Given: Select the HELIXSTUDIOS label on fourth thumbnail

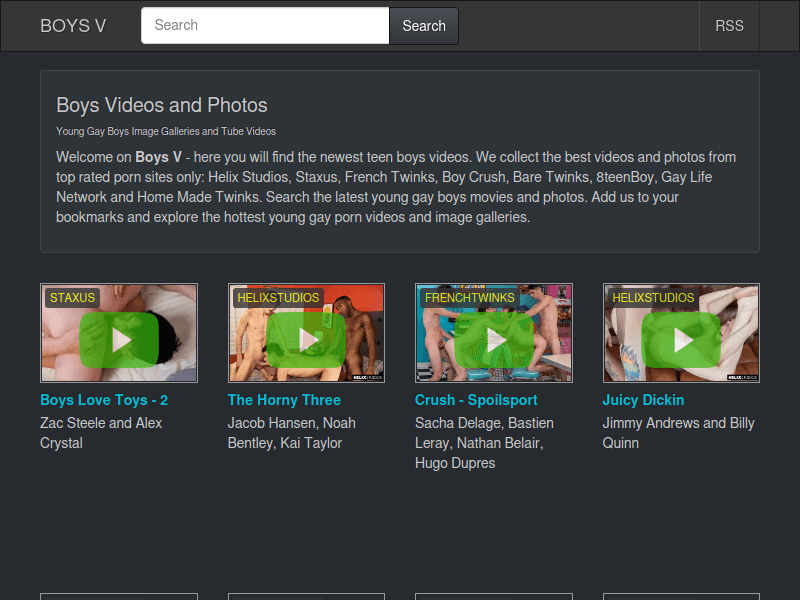Looking at the screenshot, I should pyautogui.click(x=653, y=298).
